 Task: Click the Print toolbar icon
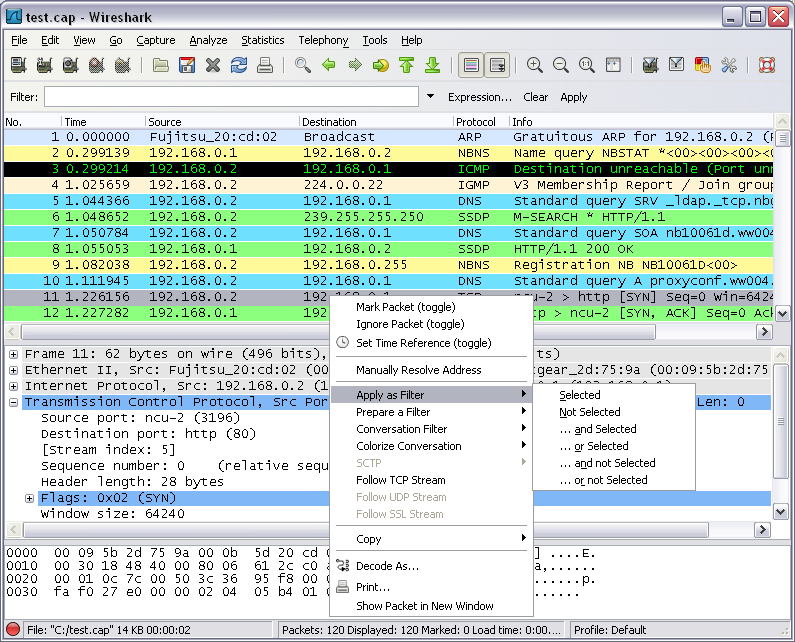[265, 66]
